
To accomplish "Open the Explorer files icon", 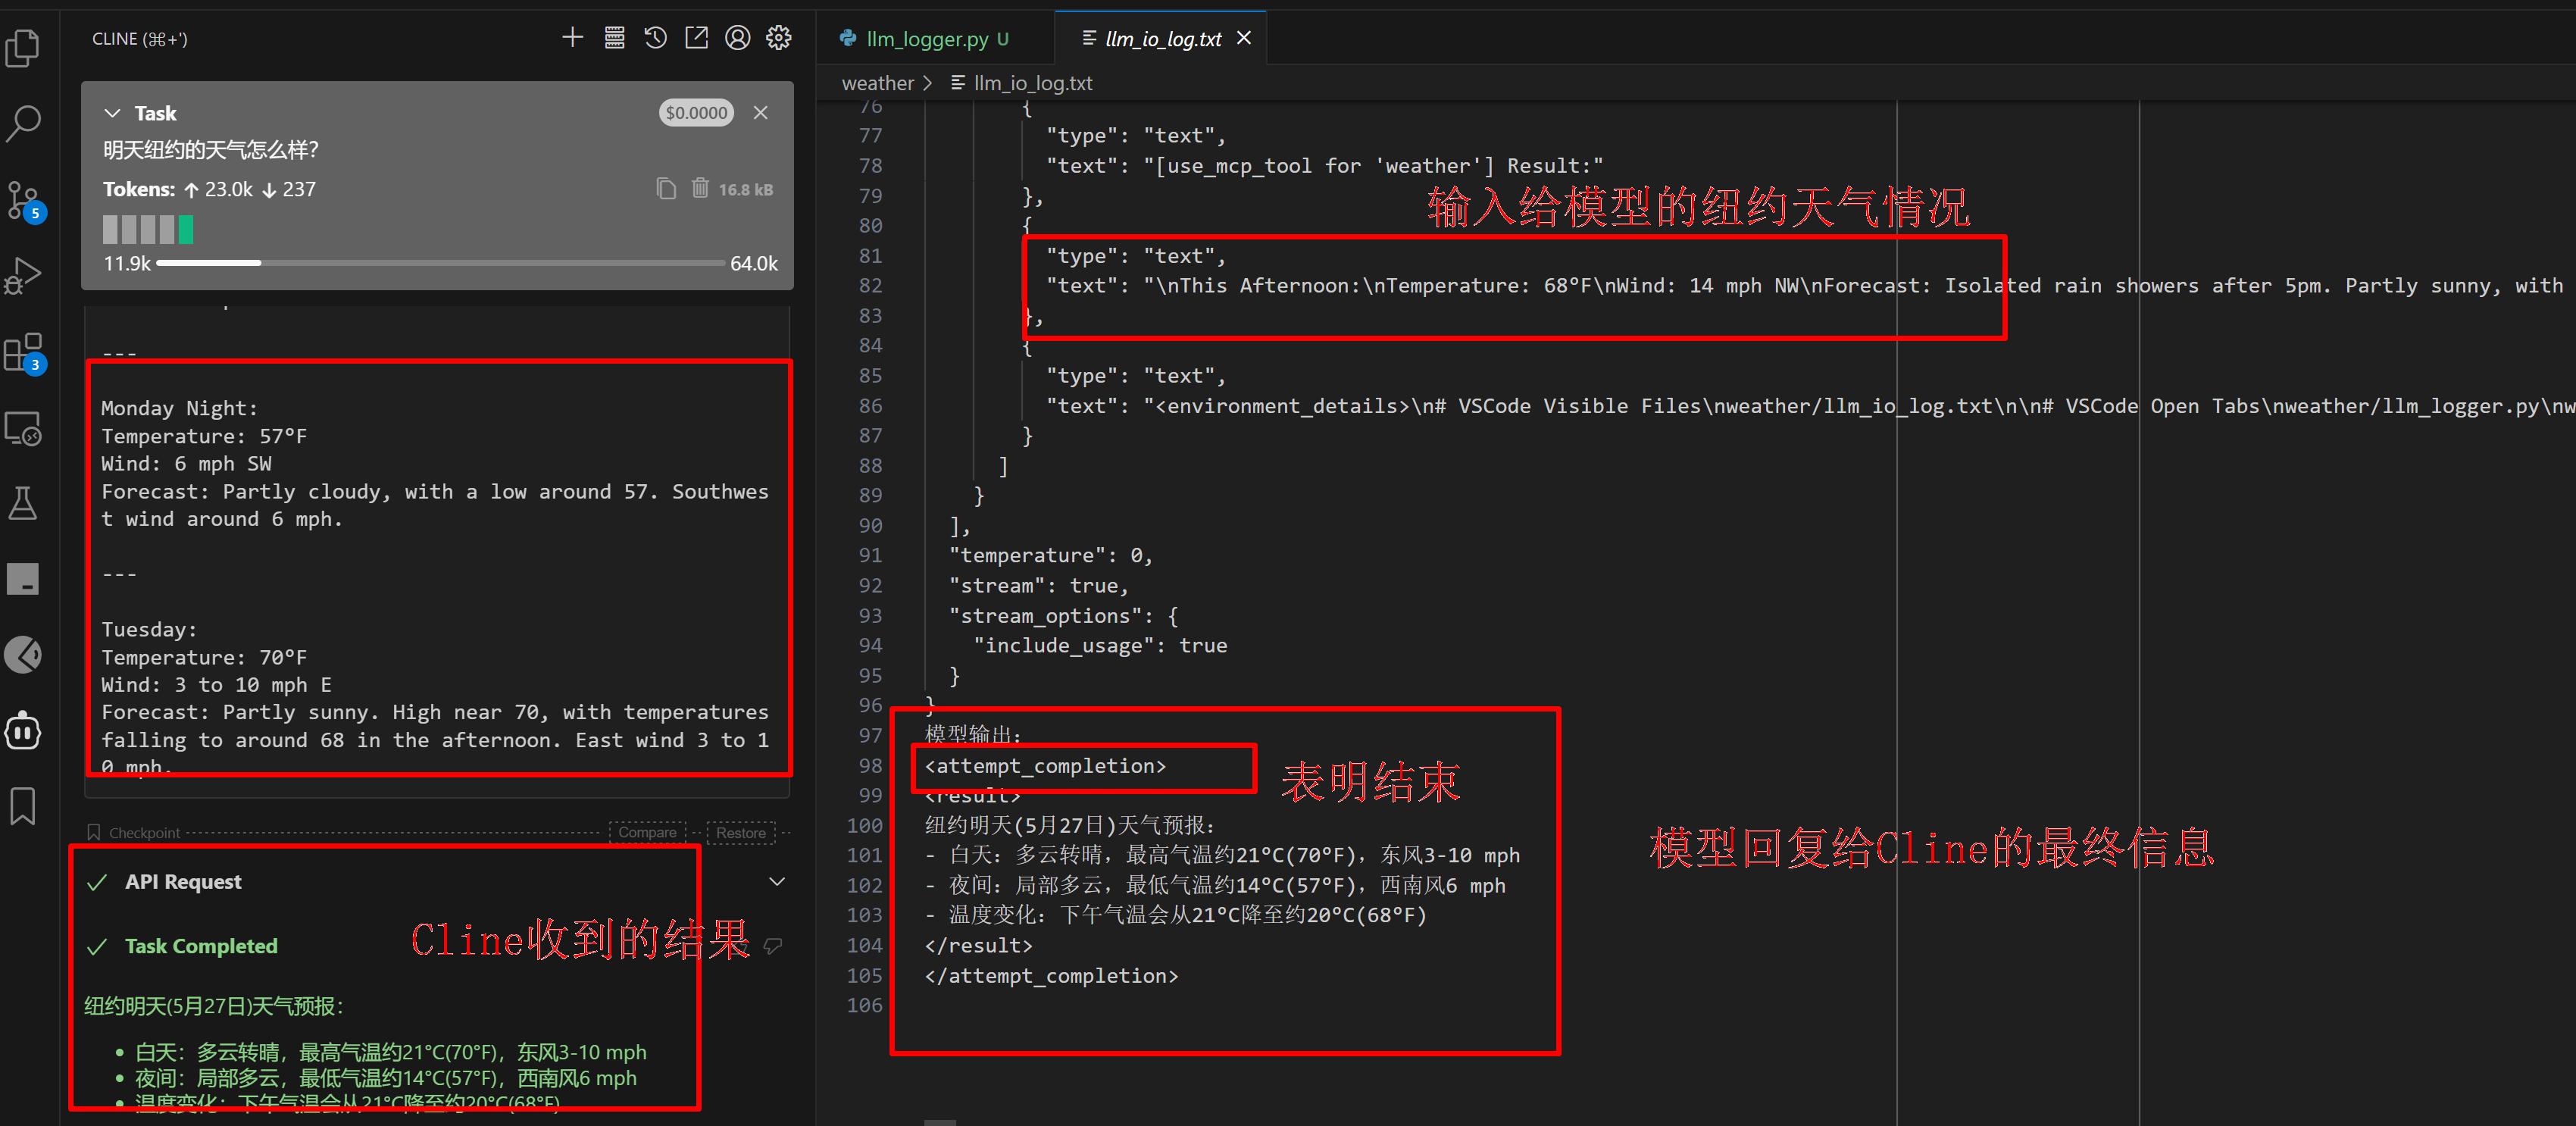I will (23, 48).
